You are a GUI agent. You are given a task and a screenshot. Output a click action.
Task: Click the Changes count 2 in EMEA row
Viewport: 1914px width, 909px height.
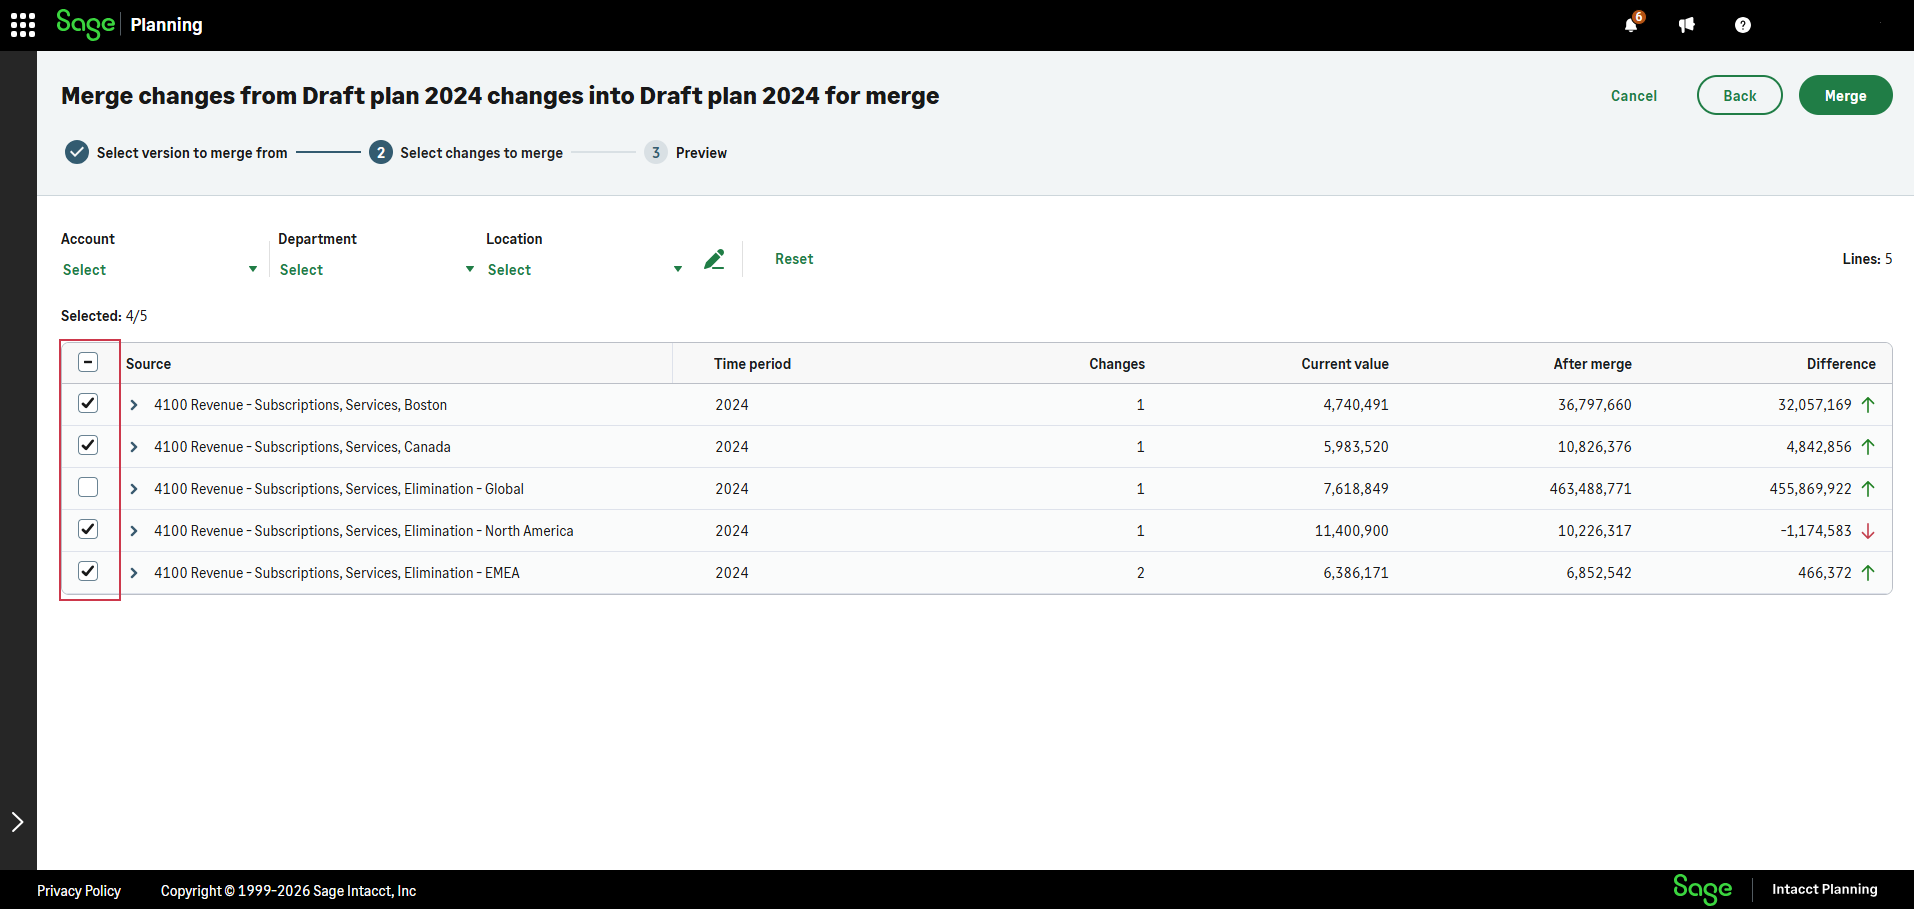click(x=1140, y=573)
